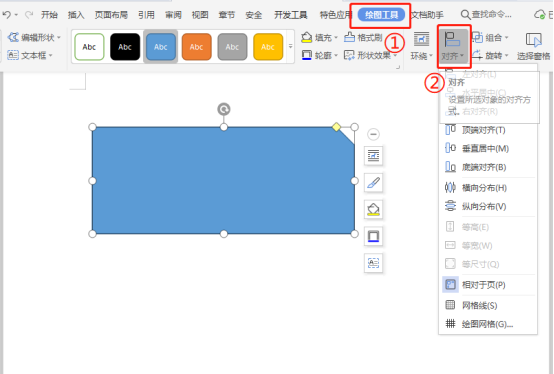554x374 pixels.
Task: Choose 等尺寸(Q) menu item
Action: pyautogui.click(x=488, y=264)
